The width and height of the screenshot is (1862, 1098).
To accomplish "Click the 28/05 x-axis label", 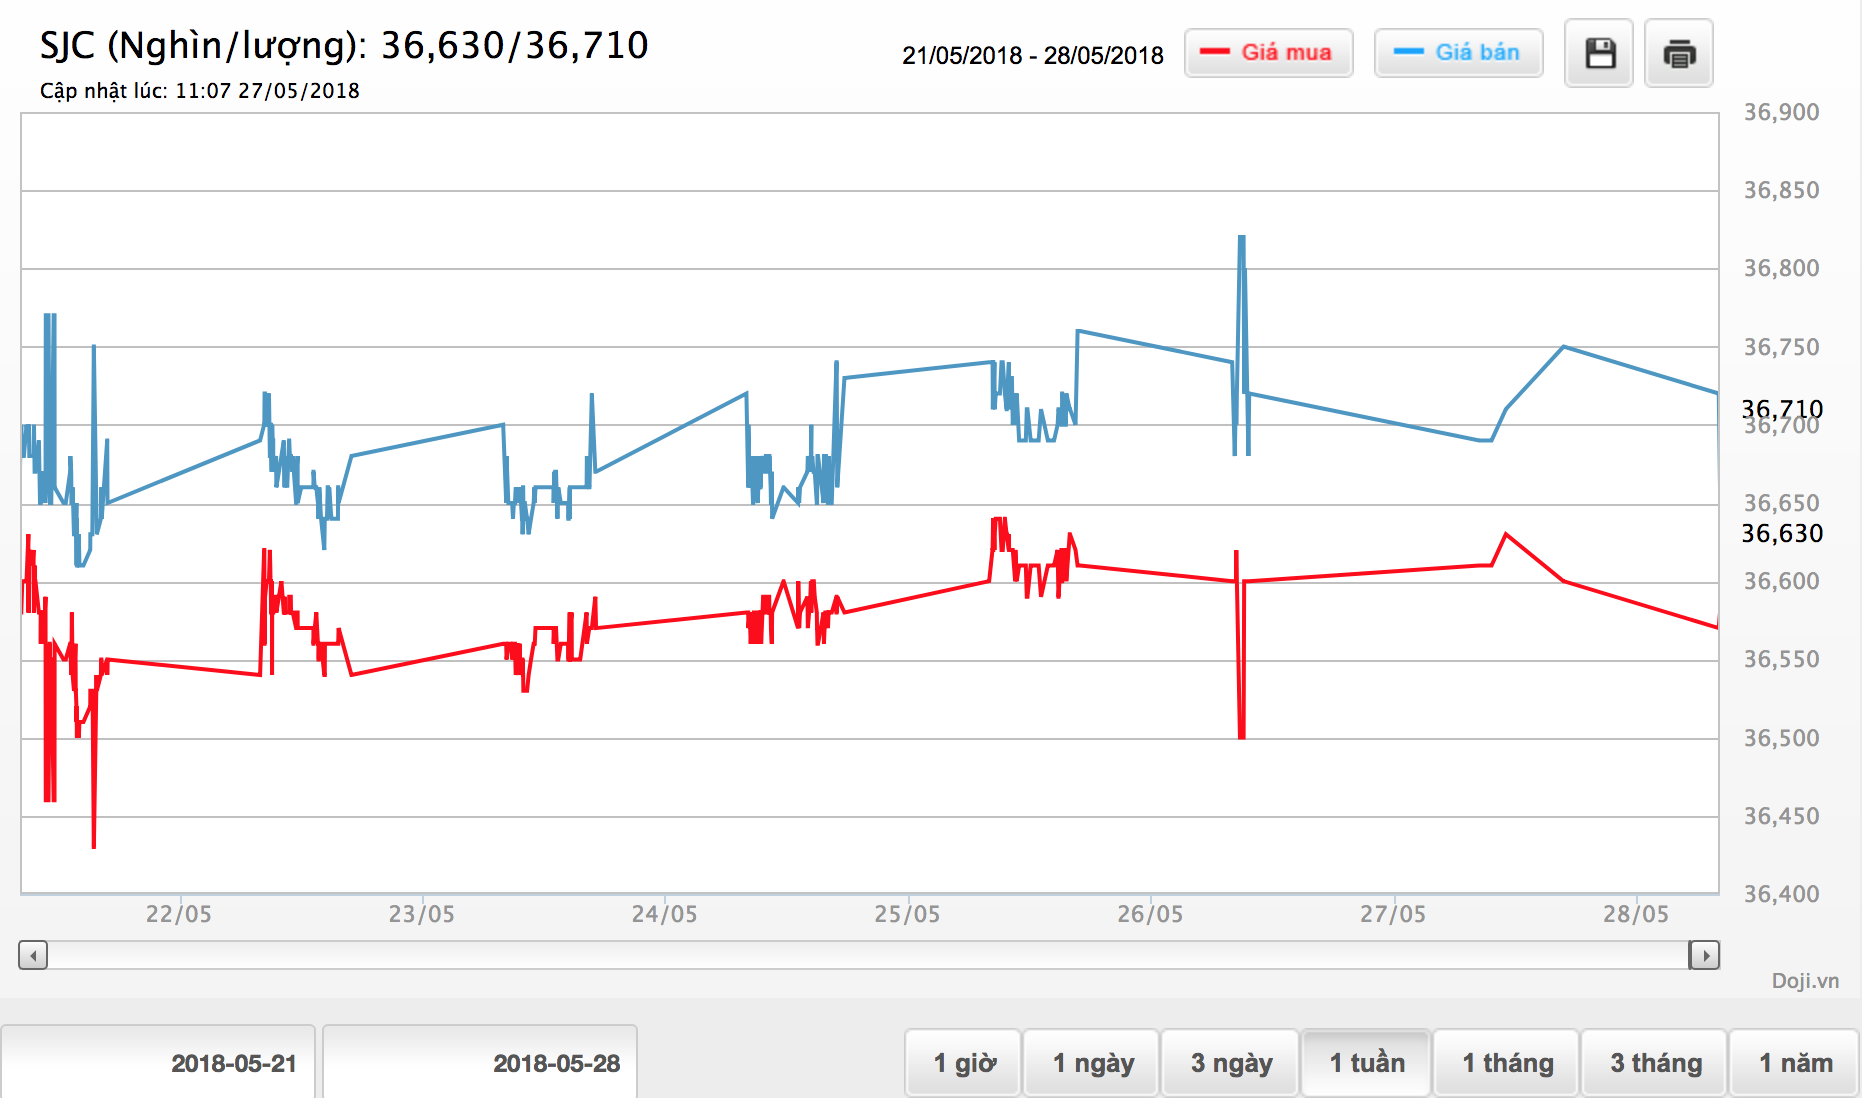I will point(1637,914).
